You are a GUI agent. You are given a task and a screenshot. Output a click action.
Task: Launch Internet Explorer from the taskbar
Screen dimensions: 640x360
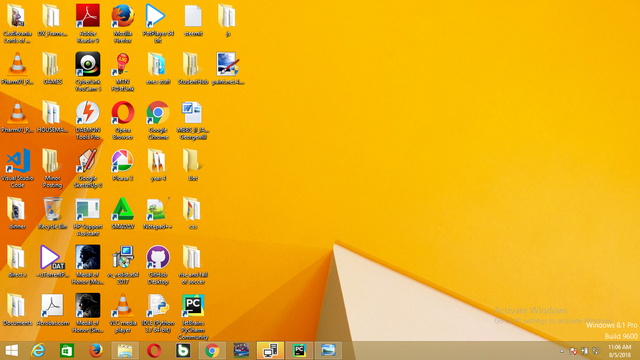[x=38, y=350]
